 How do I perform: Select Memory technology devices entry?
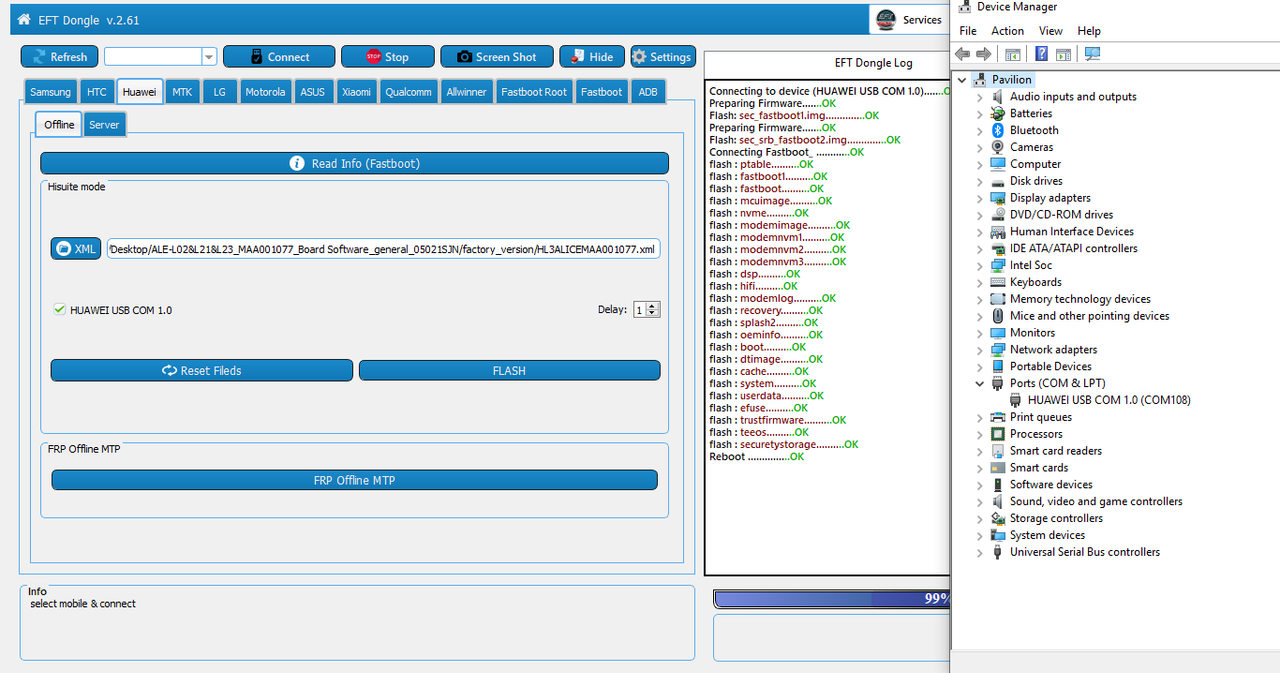pyautogui.click(x=1080, y=299)
